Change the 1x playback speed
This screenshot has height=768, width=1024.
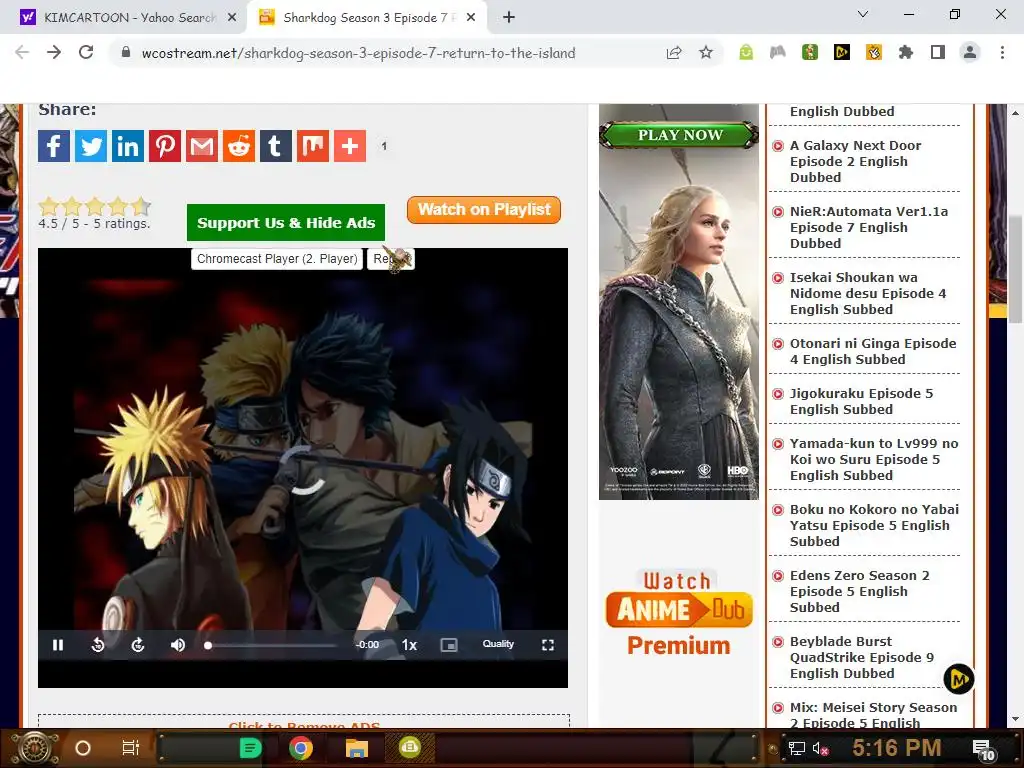point(409,645)
